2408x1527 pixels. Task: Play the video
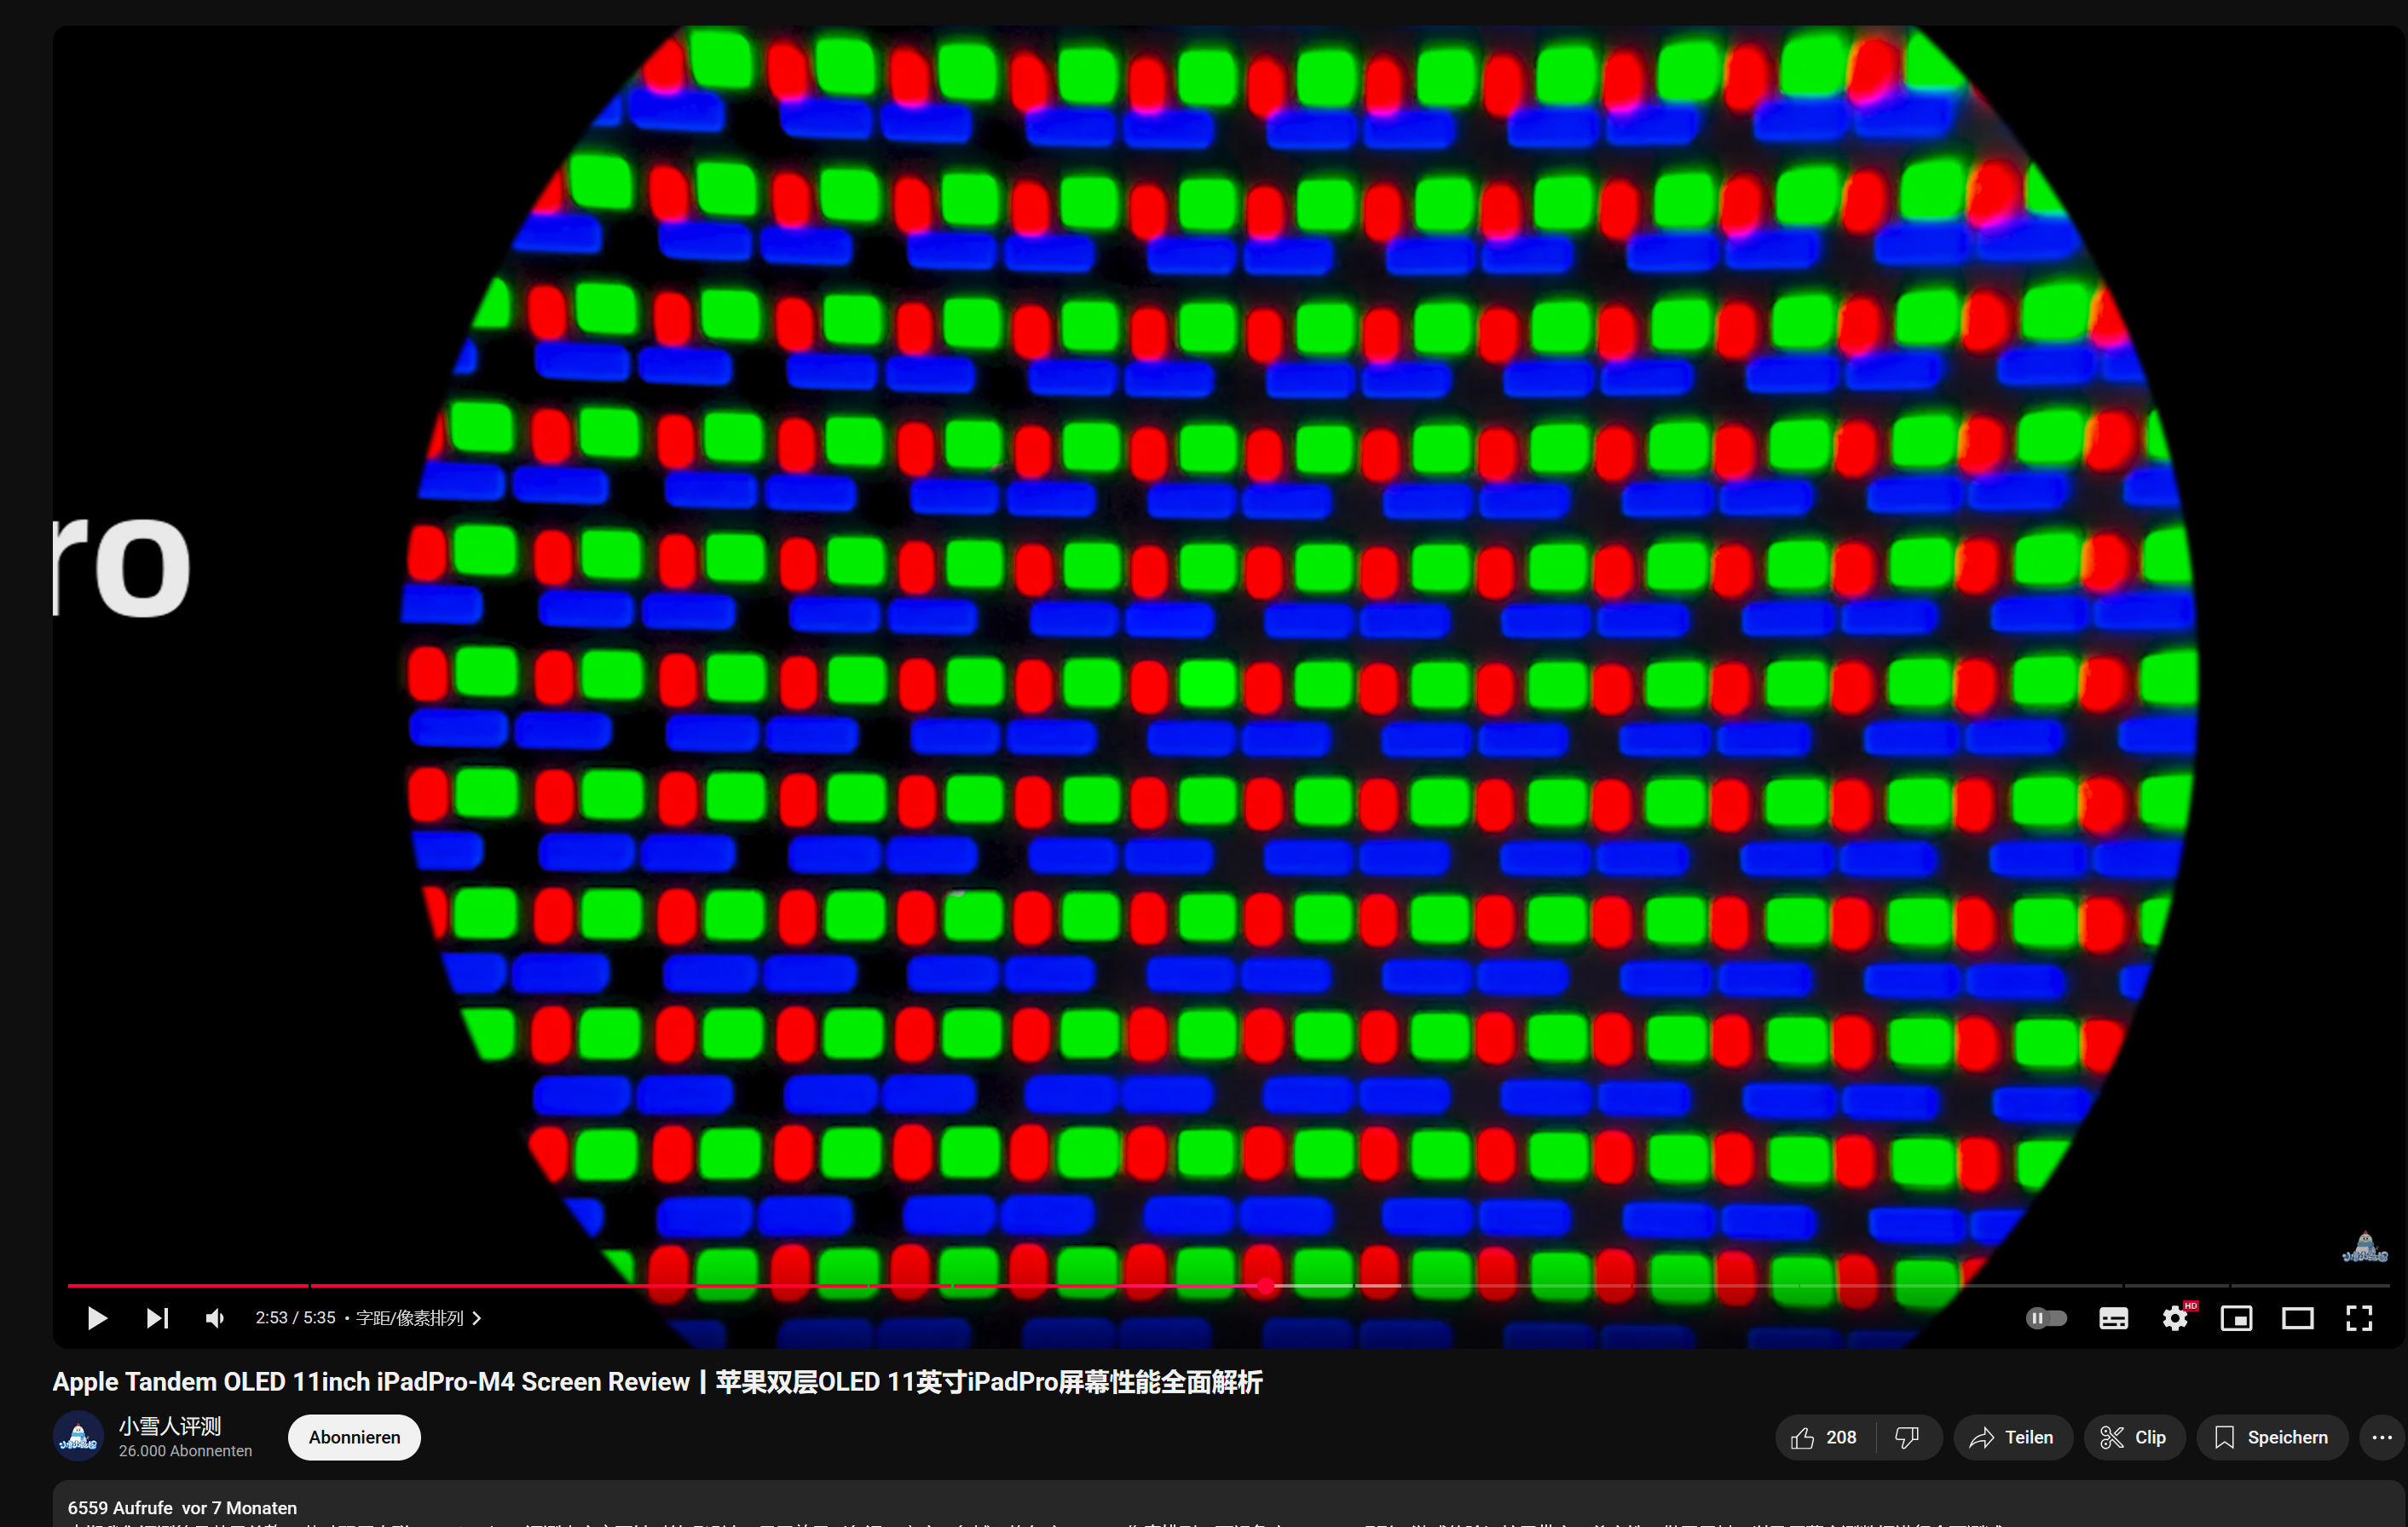point(96,1318)
